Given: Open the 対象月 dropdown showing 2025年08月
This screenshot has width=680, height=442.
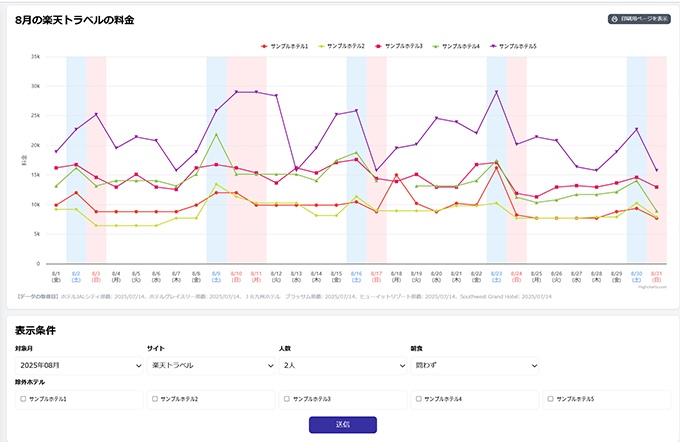Looking at the screenshot, I should click(79, 366).
